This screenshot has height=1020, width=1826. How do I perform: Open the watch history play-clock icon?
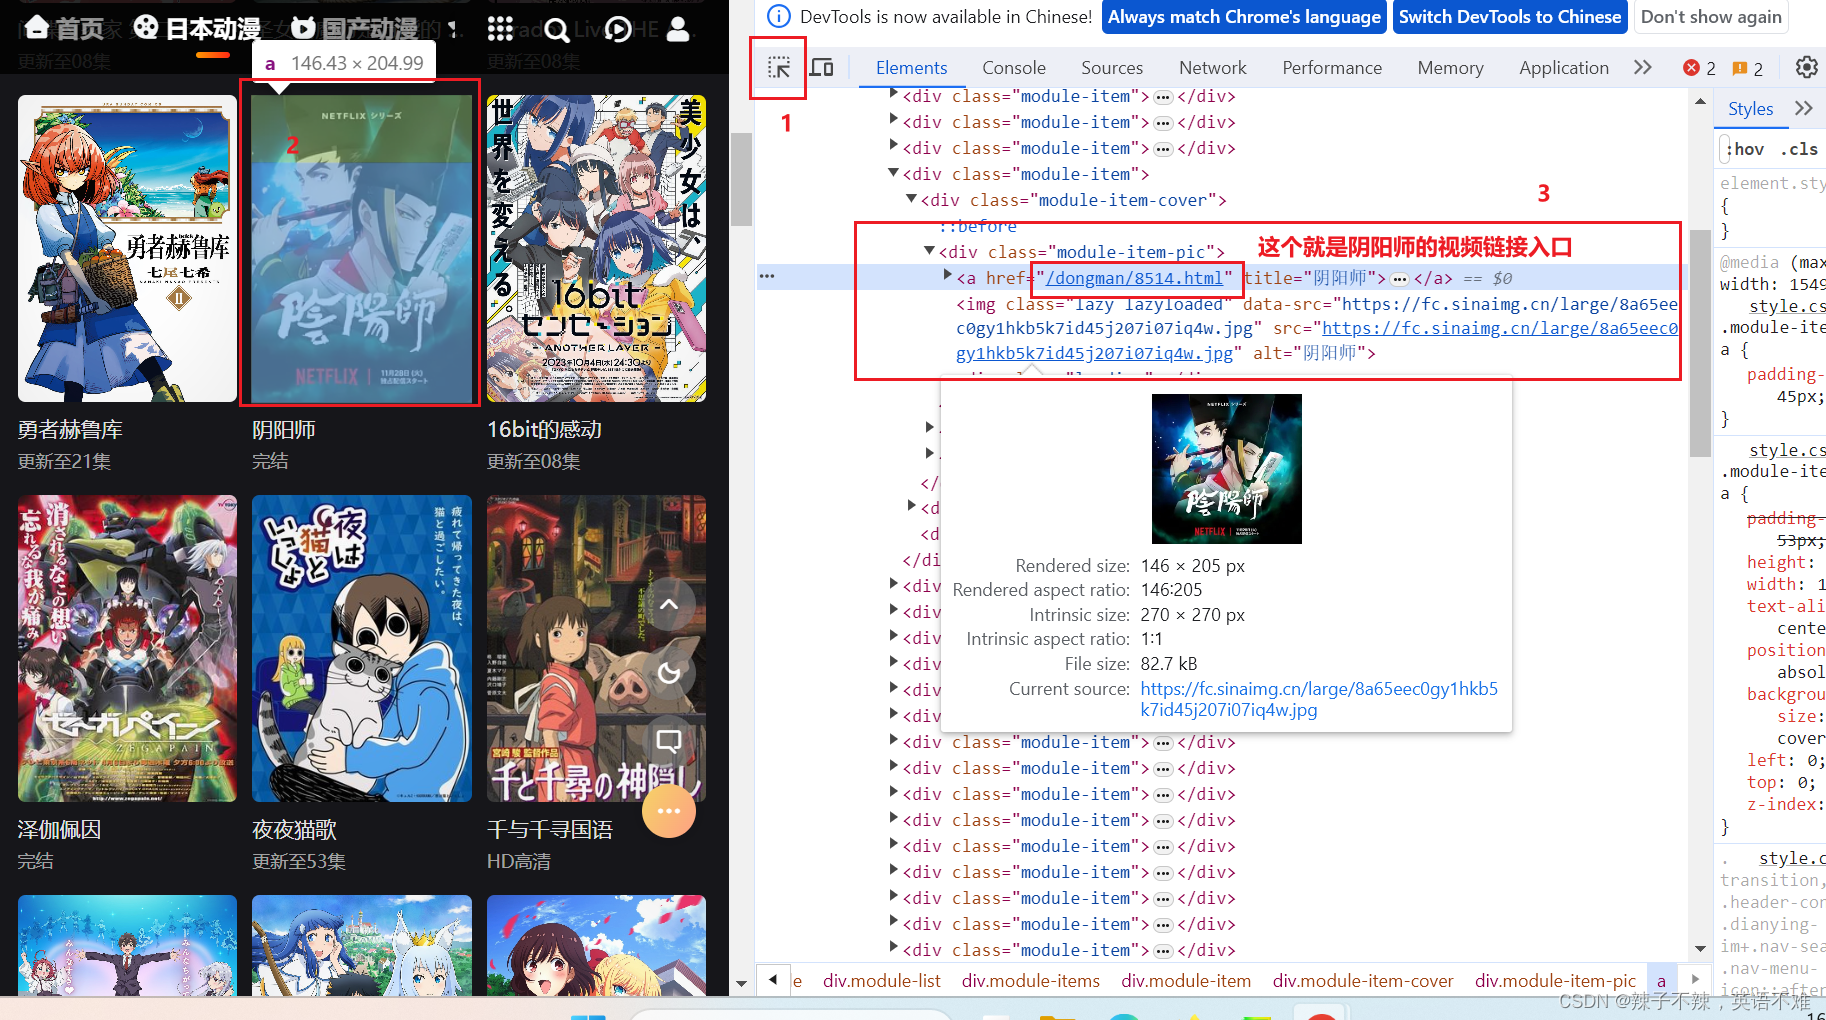618,30
